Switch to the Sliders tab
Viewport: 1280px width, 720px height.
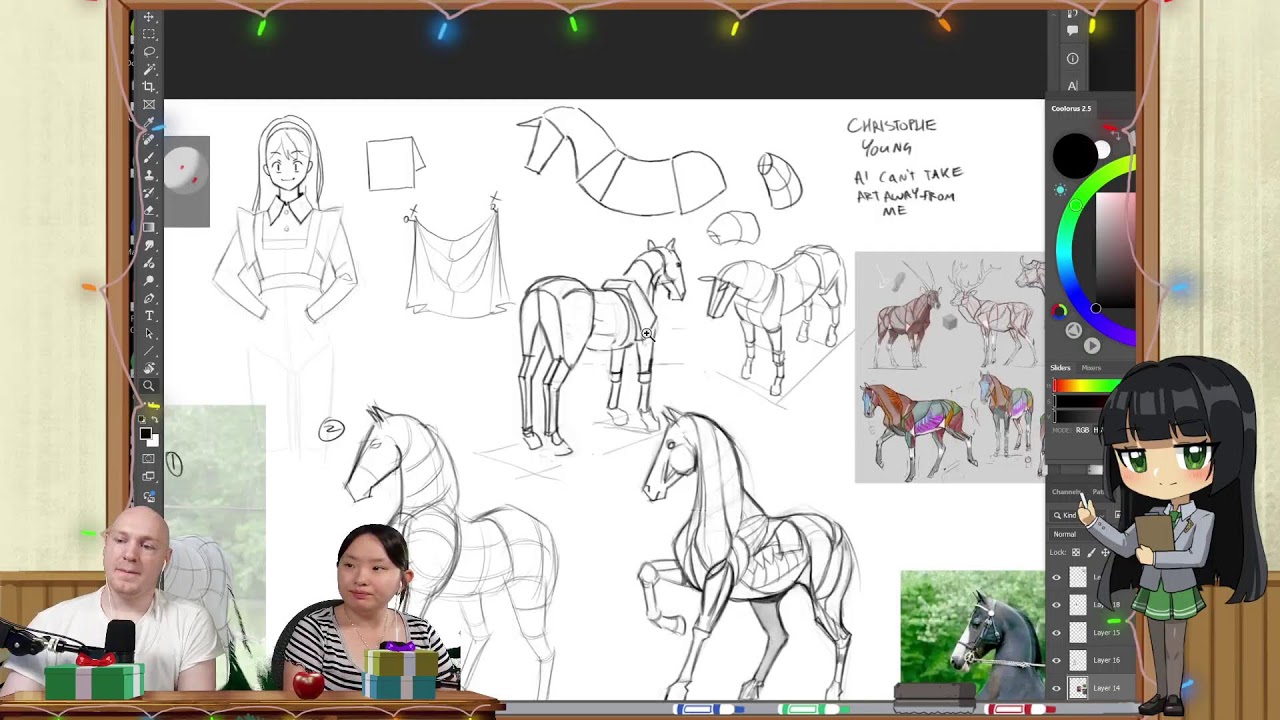click(x=1060, y=368)
